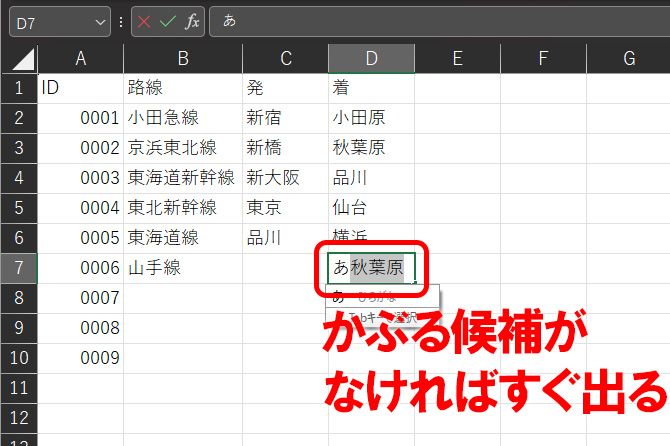Viewport: 670px width, 446px height.
Task: Select row 7 header
Action: point(19,268)
